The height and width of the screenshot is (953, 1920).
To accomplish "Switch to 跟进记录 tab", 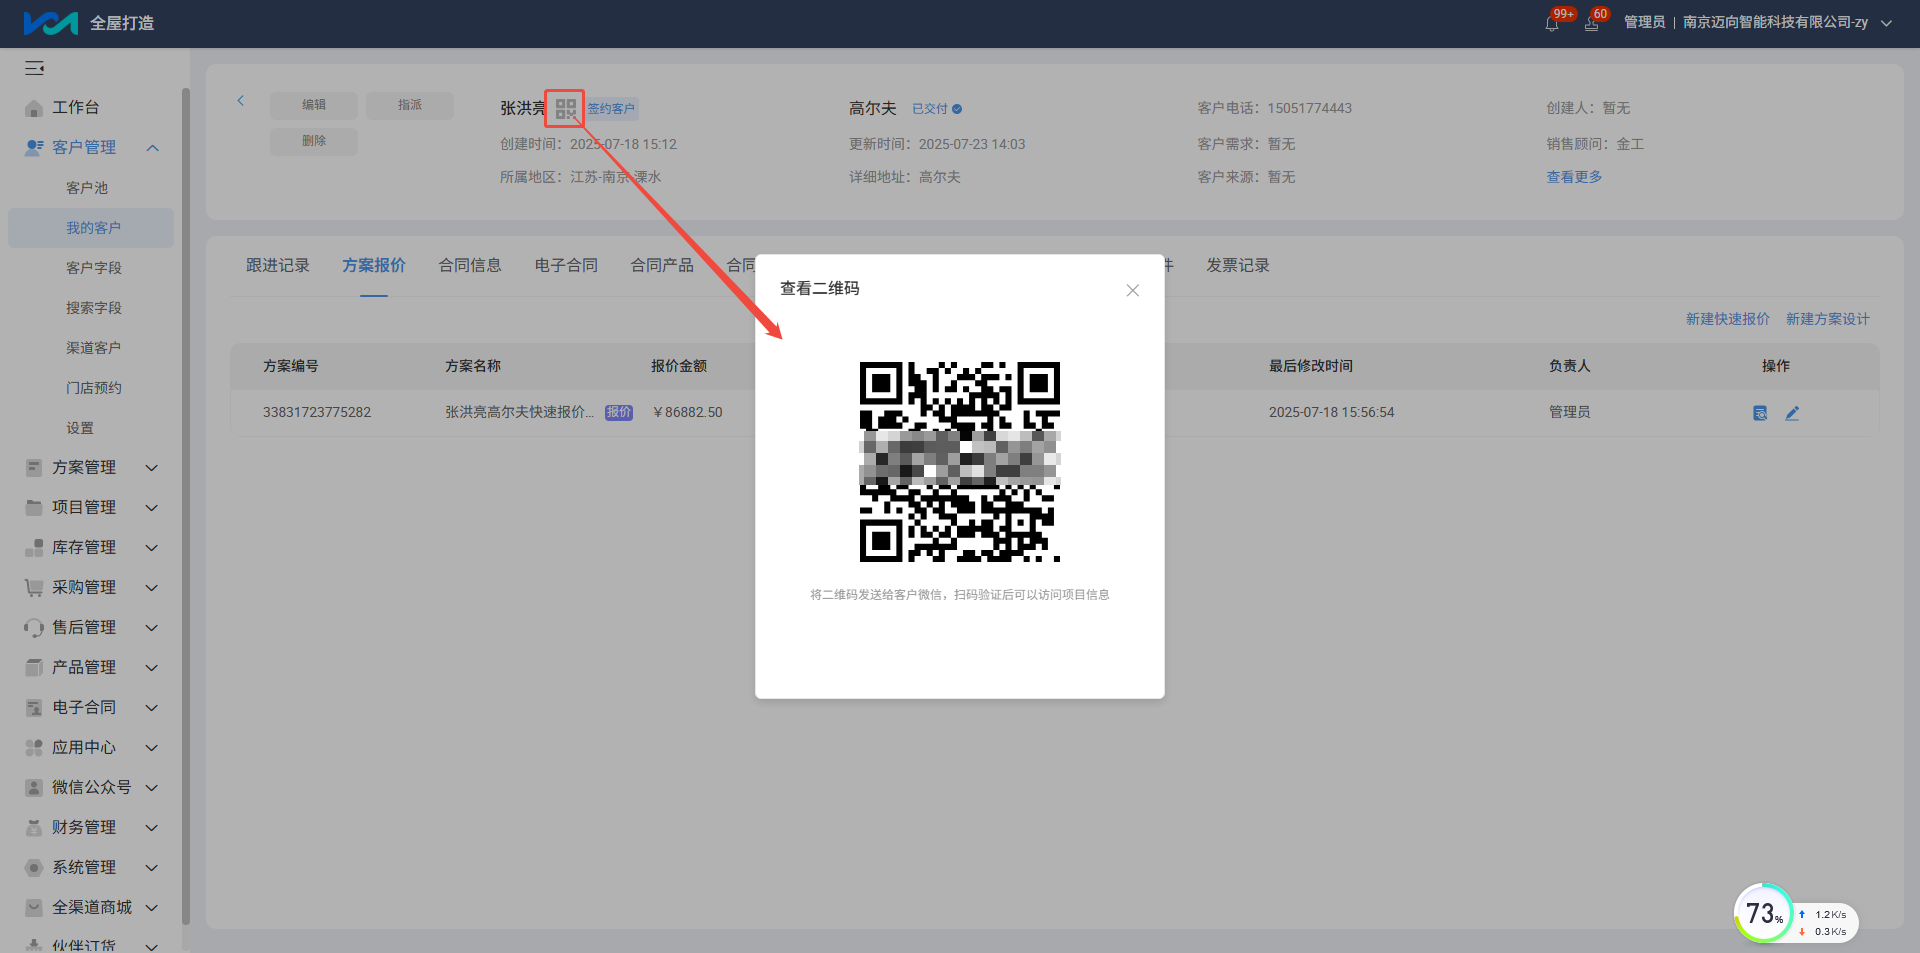I will (x=278, y=265).
